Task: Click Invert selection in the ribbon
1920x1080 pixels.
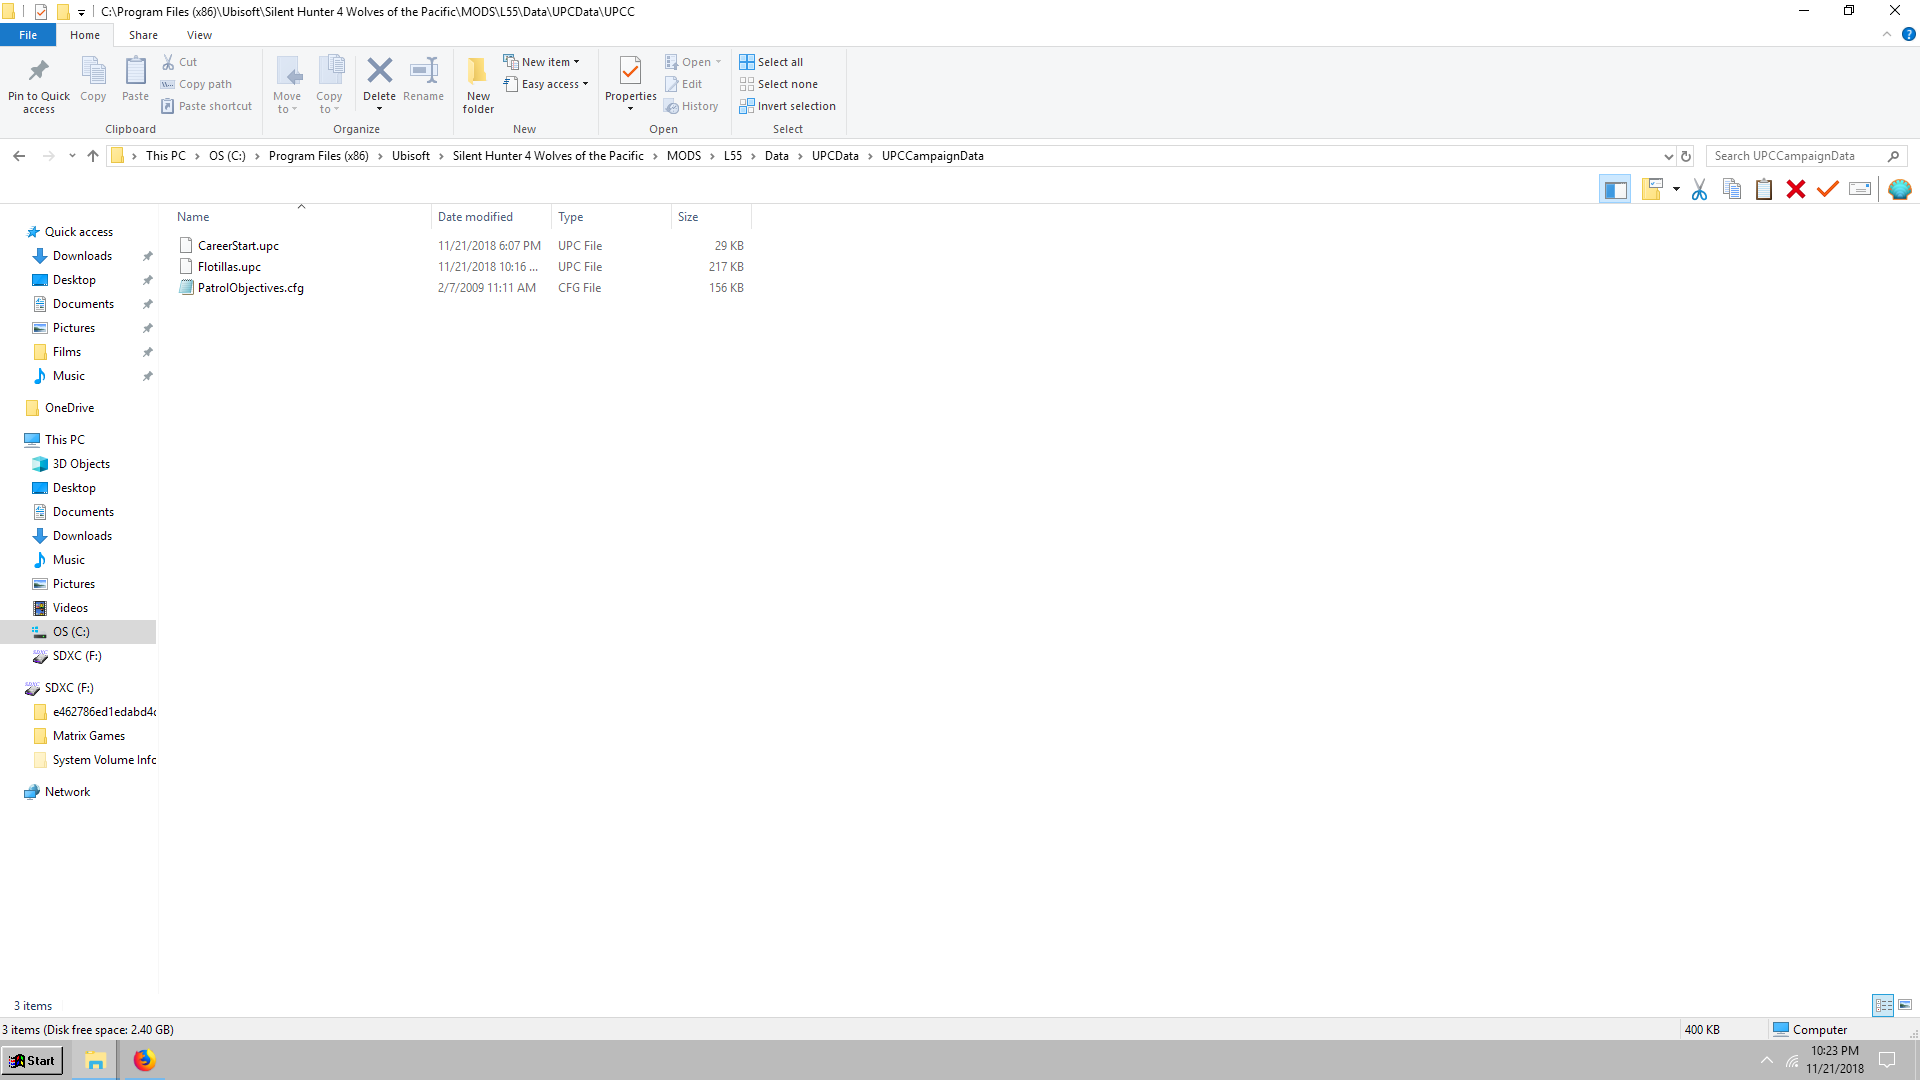Action: (787, 106)
